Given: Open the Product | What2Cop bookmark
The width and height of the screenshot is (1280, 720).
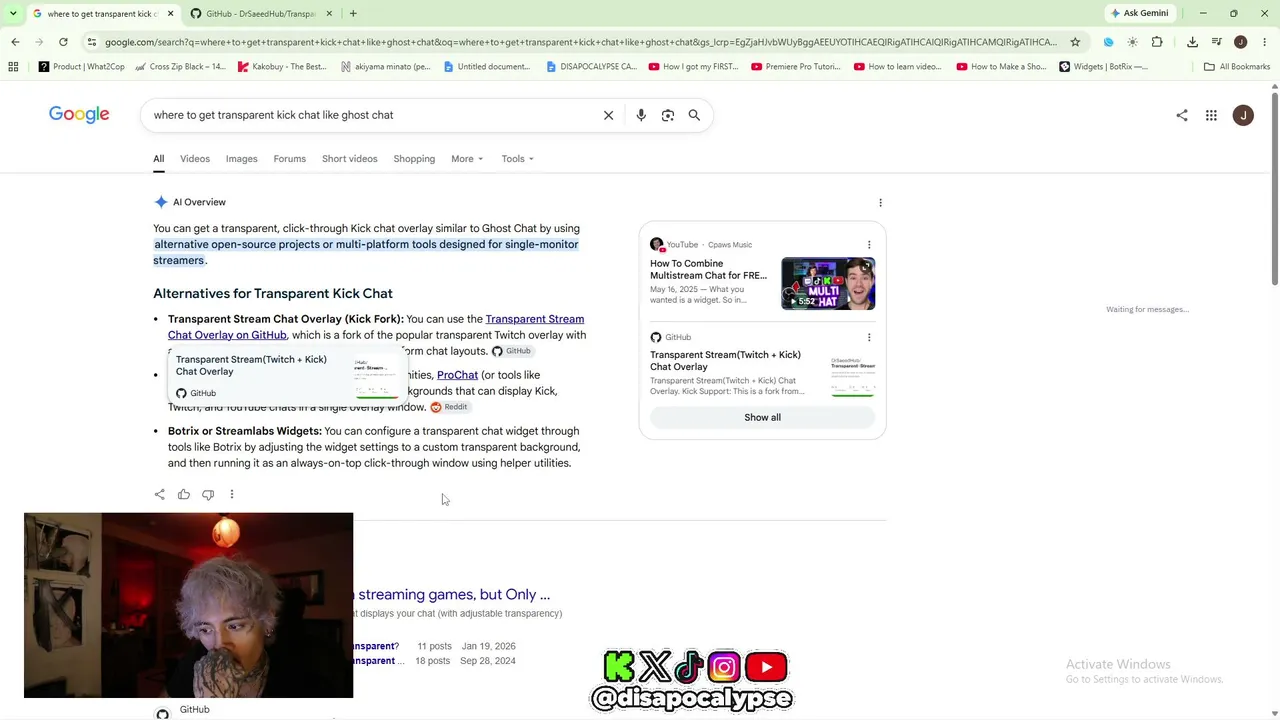Looking at the screenshot, I should (x=82, y=67).
